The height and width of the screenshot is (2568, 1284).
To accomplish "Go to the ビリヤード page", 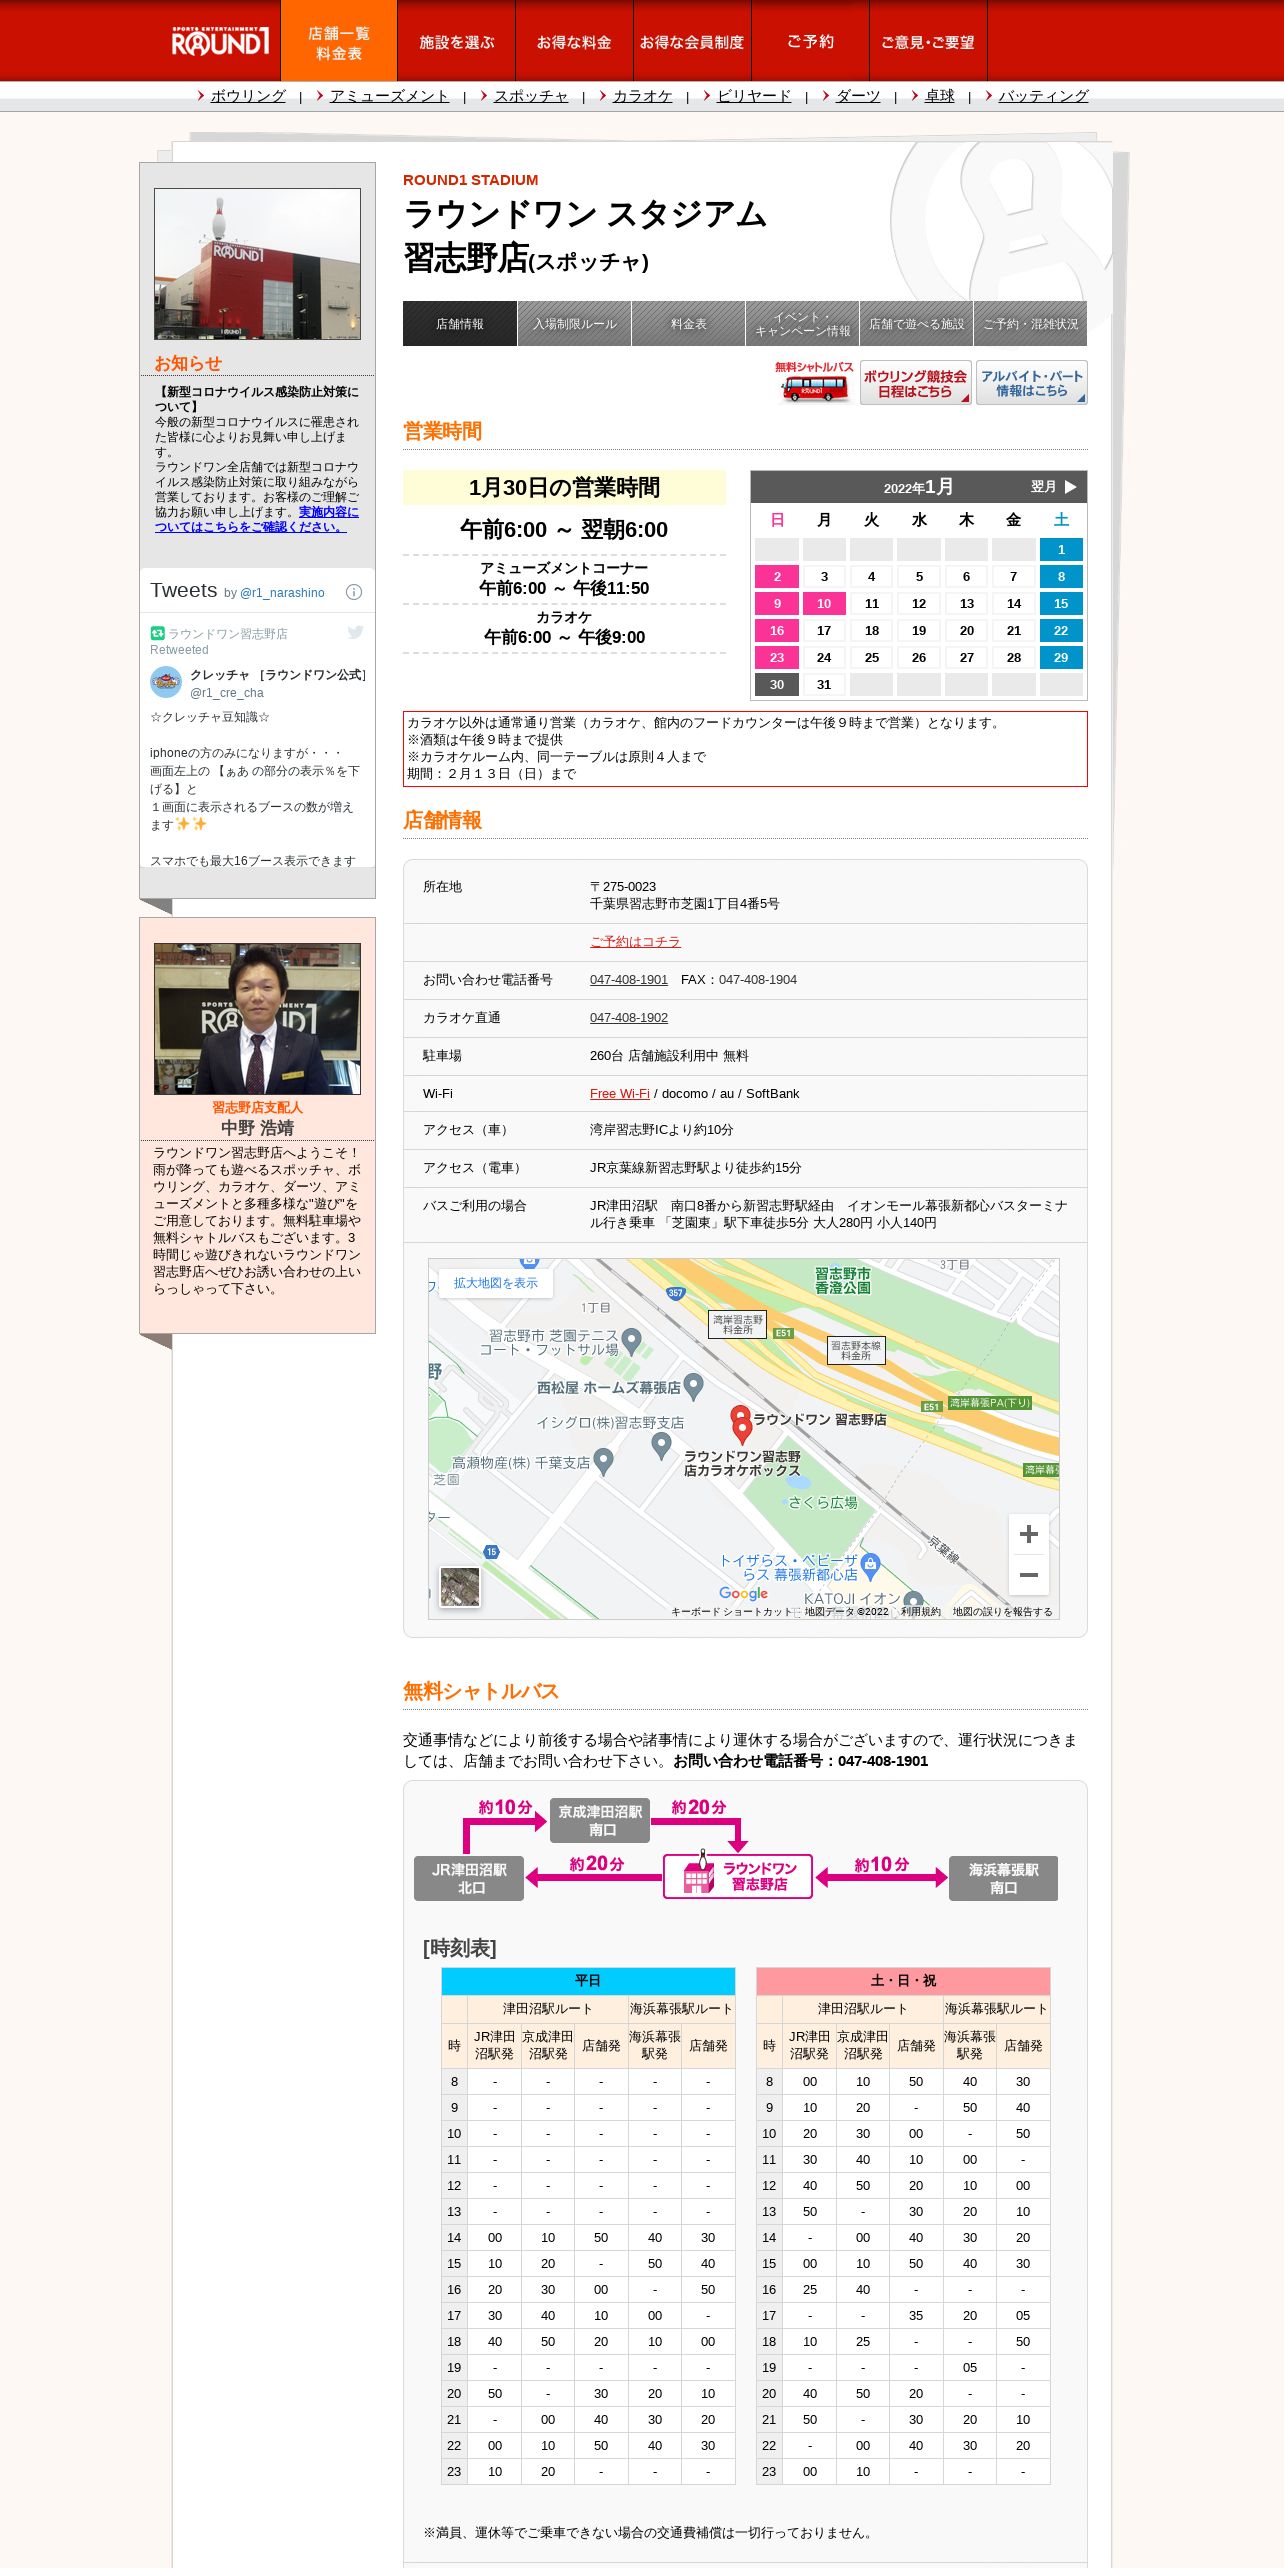I will coord(754,96).
